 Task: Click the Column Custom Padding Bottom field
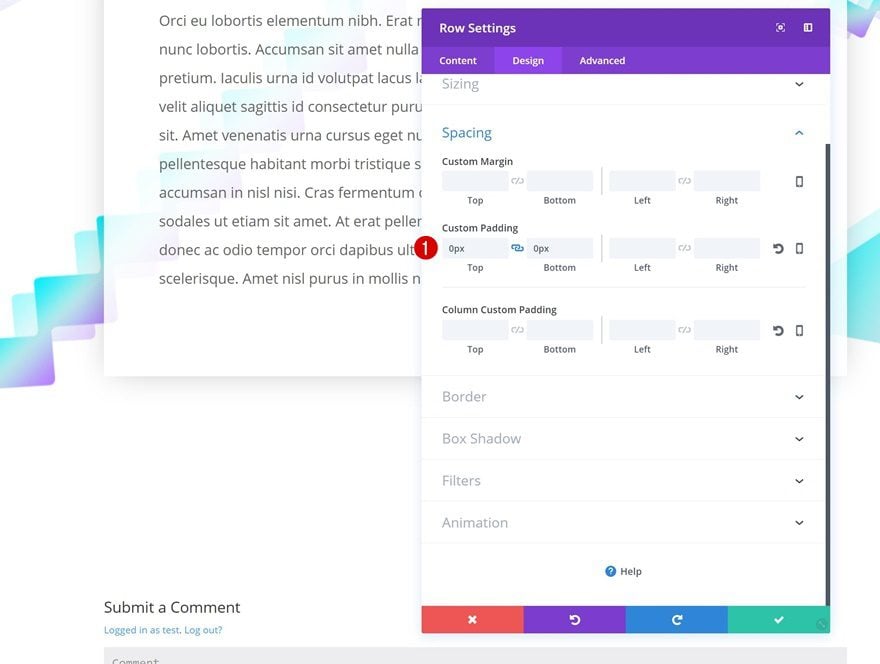[560, 330]
